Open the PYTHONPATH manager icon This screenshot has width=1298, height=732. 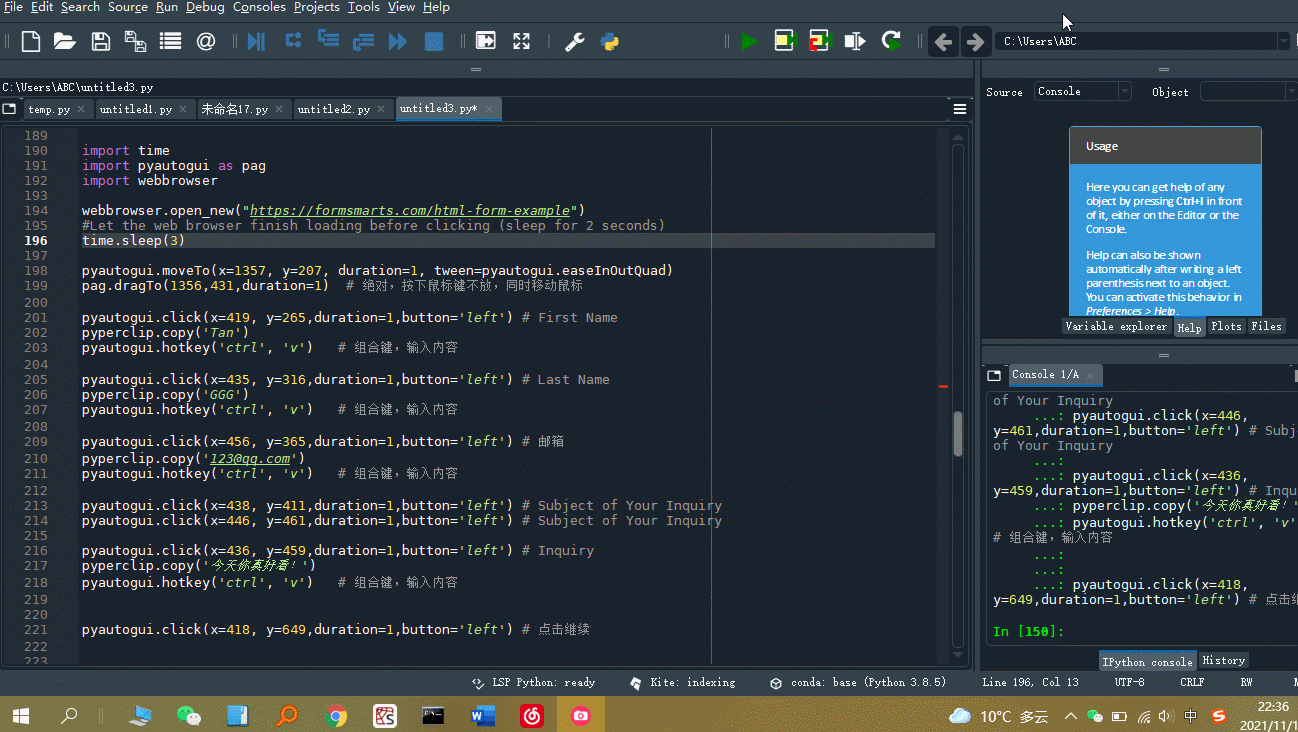tap(609, 41)
